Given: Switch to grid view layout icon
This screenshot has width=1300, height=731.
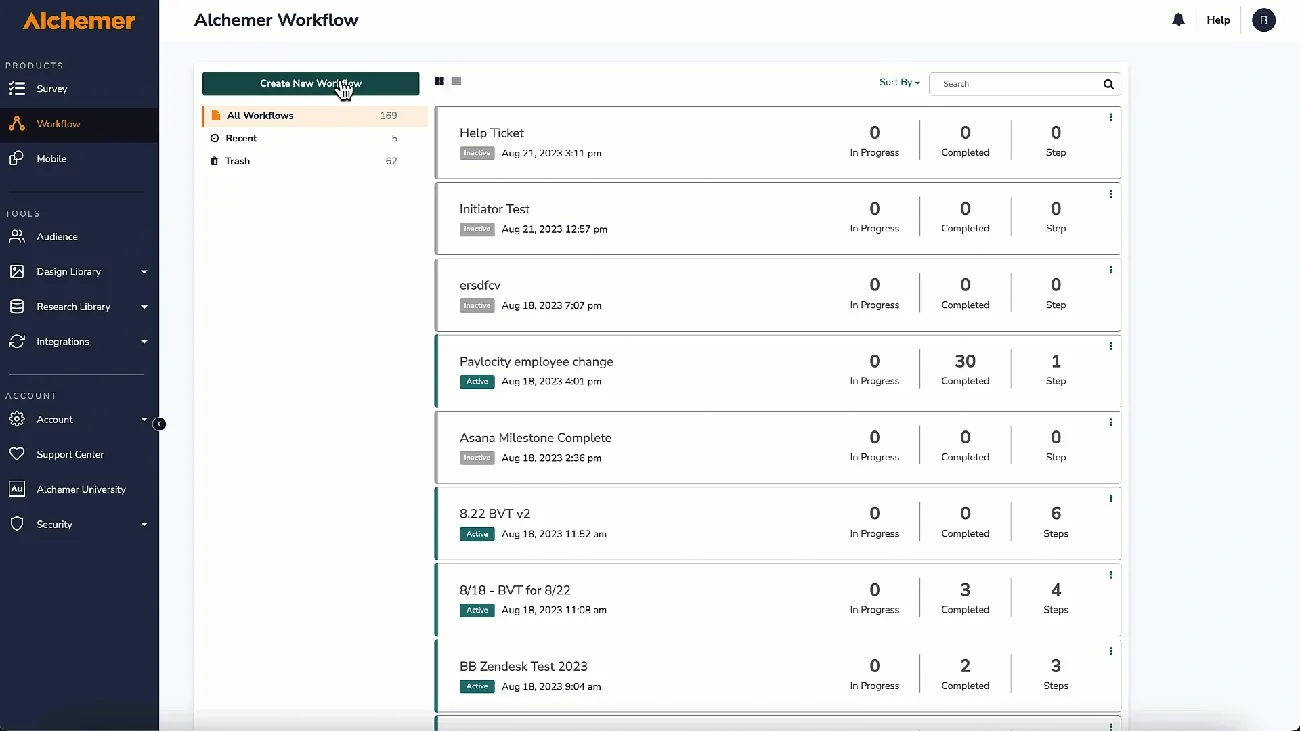Looking at the screenshot, I should 440,81.
